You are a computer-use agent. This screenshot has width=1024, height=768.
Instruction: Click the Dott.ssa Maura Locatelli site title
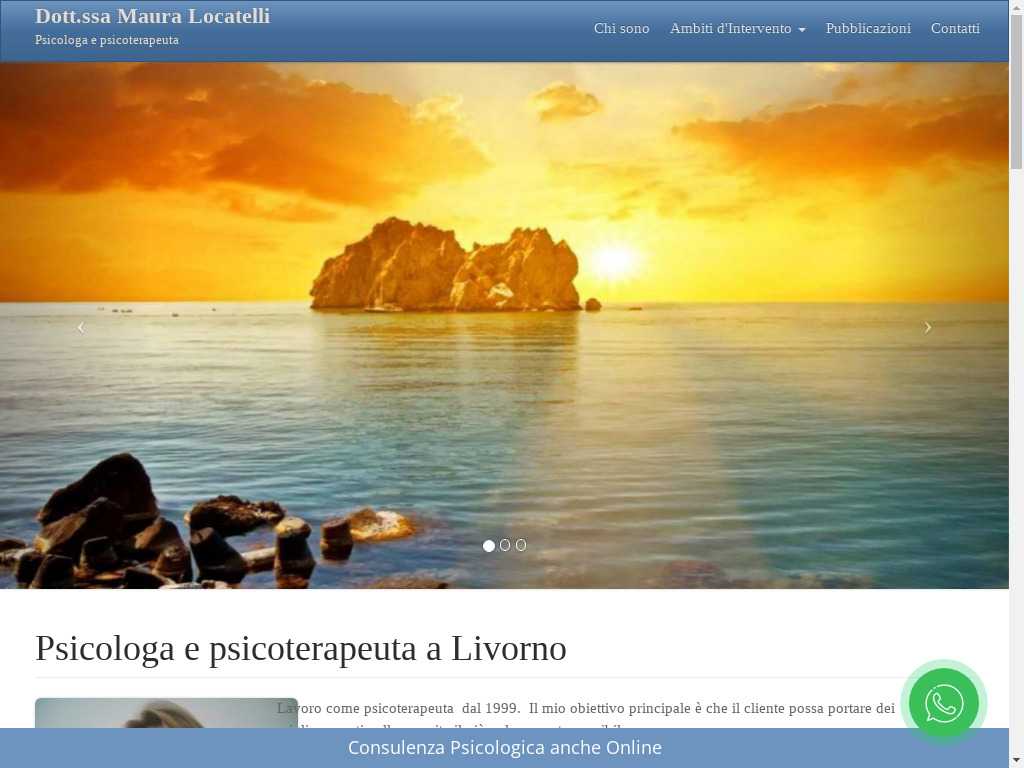[152, 16]
